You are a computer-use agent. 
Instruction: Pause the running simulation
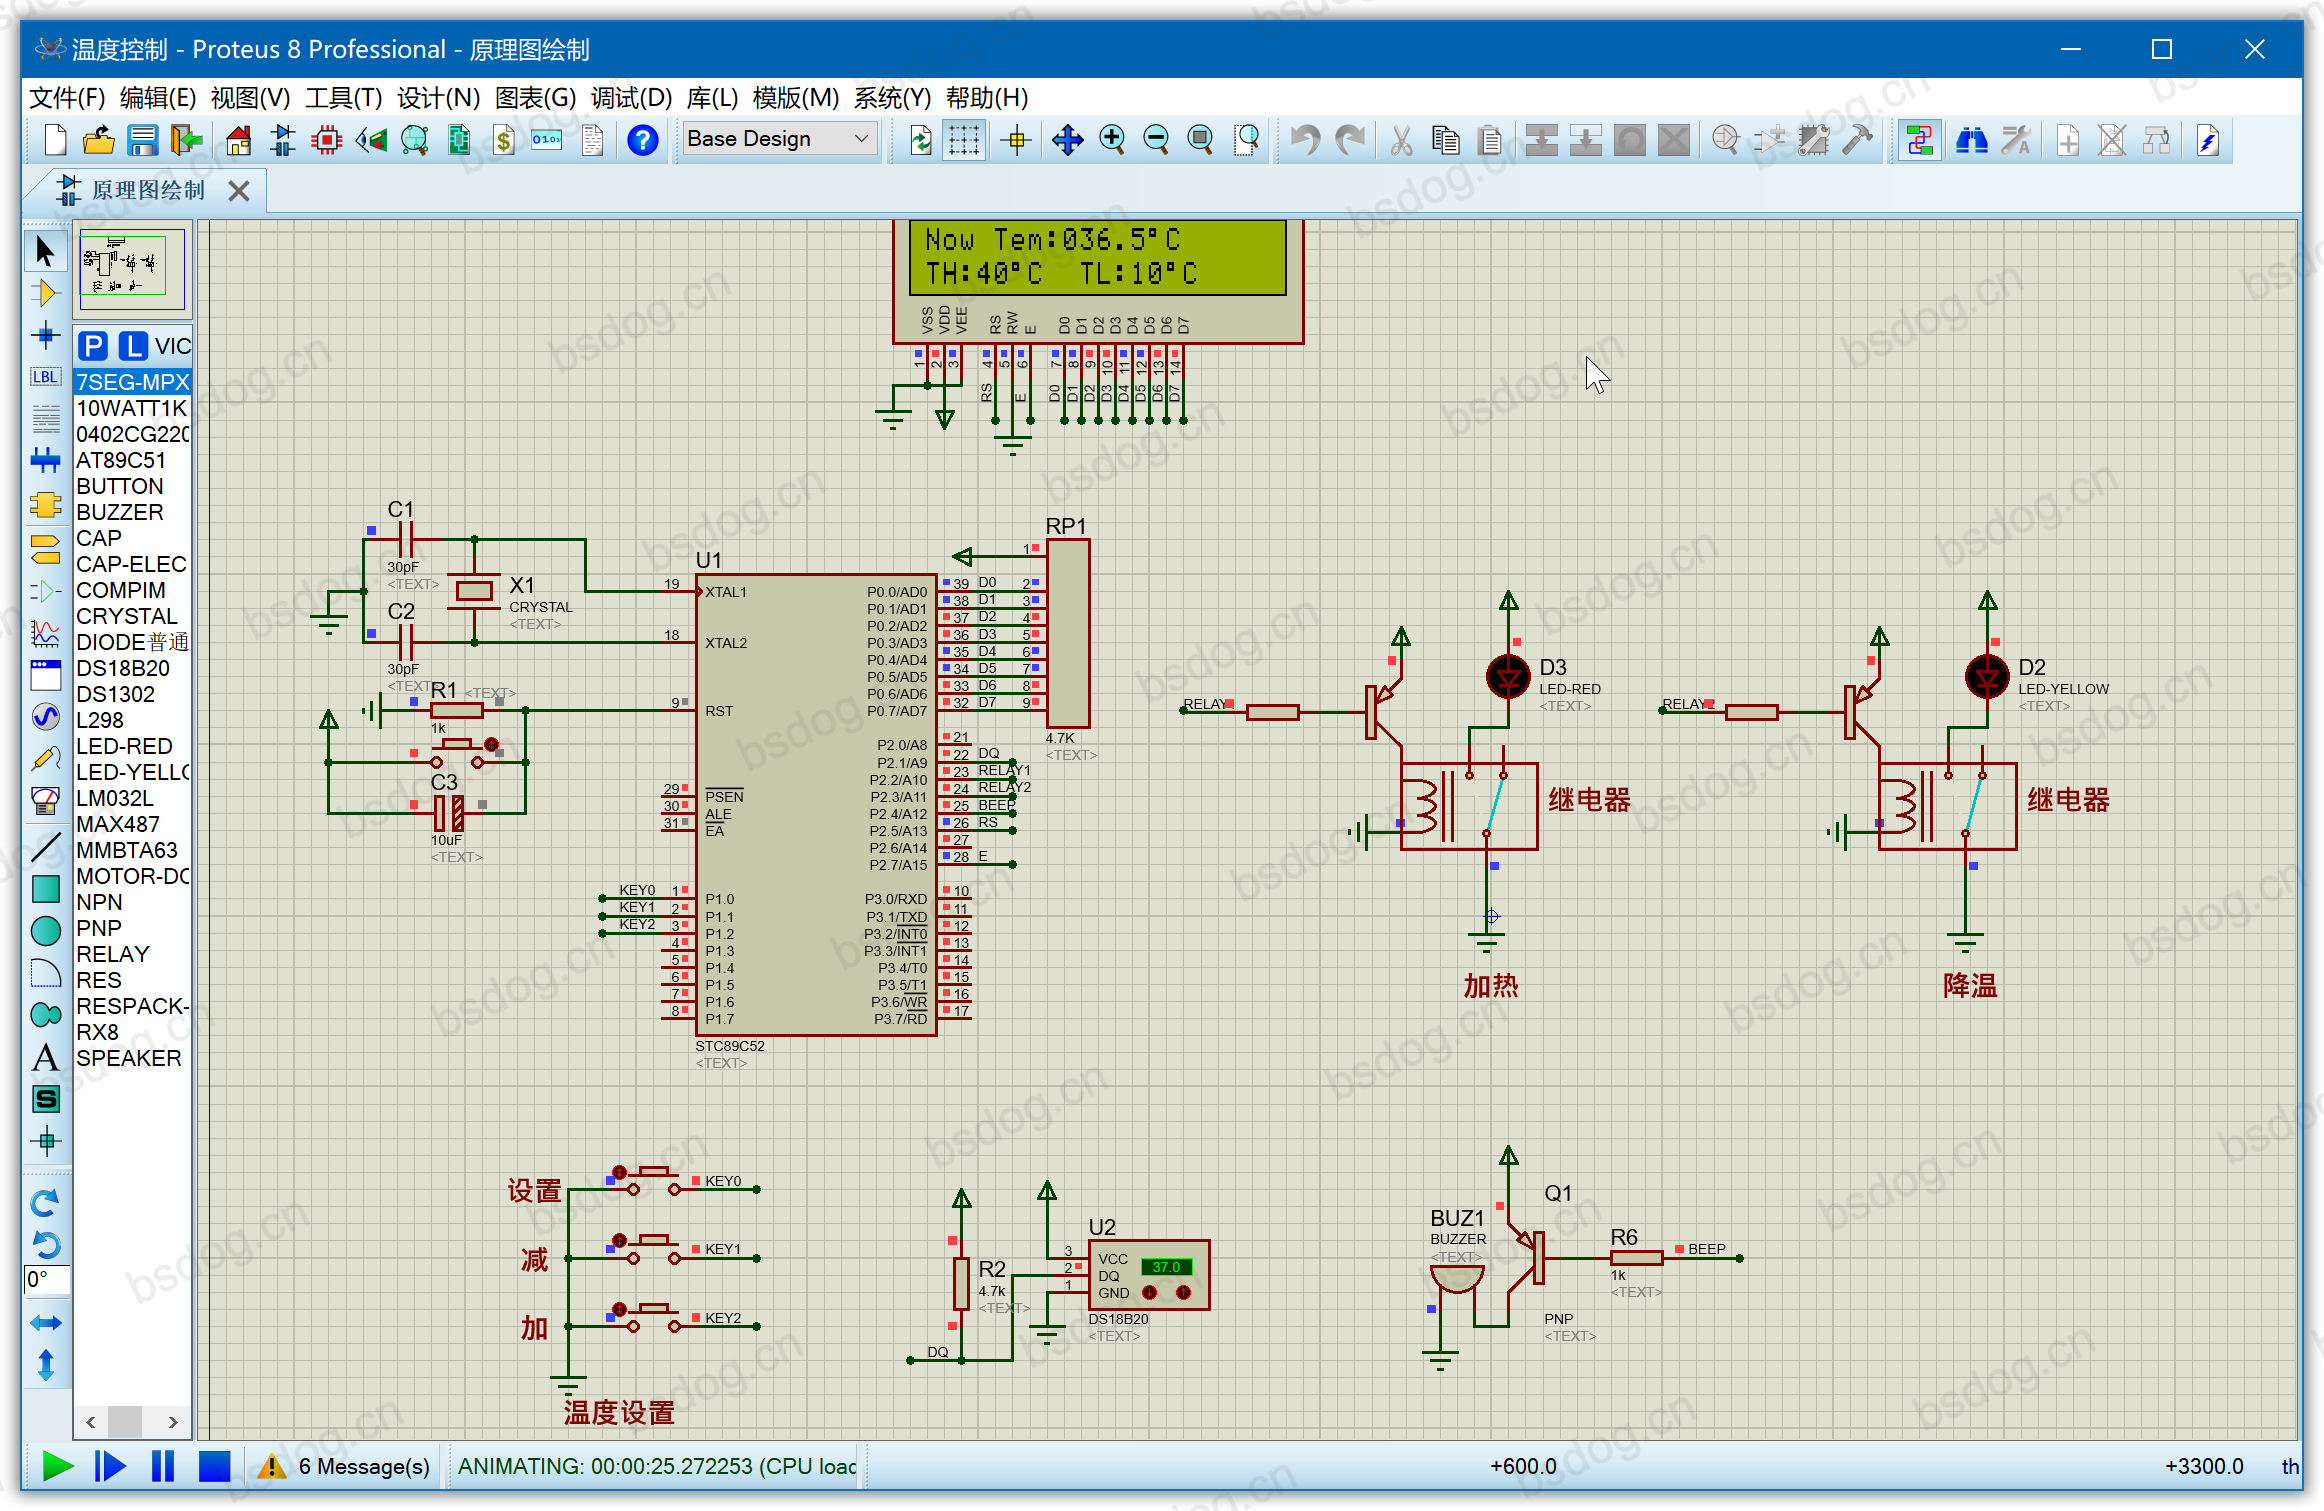(162, 1467)
